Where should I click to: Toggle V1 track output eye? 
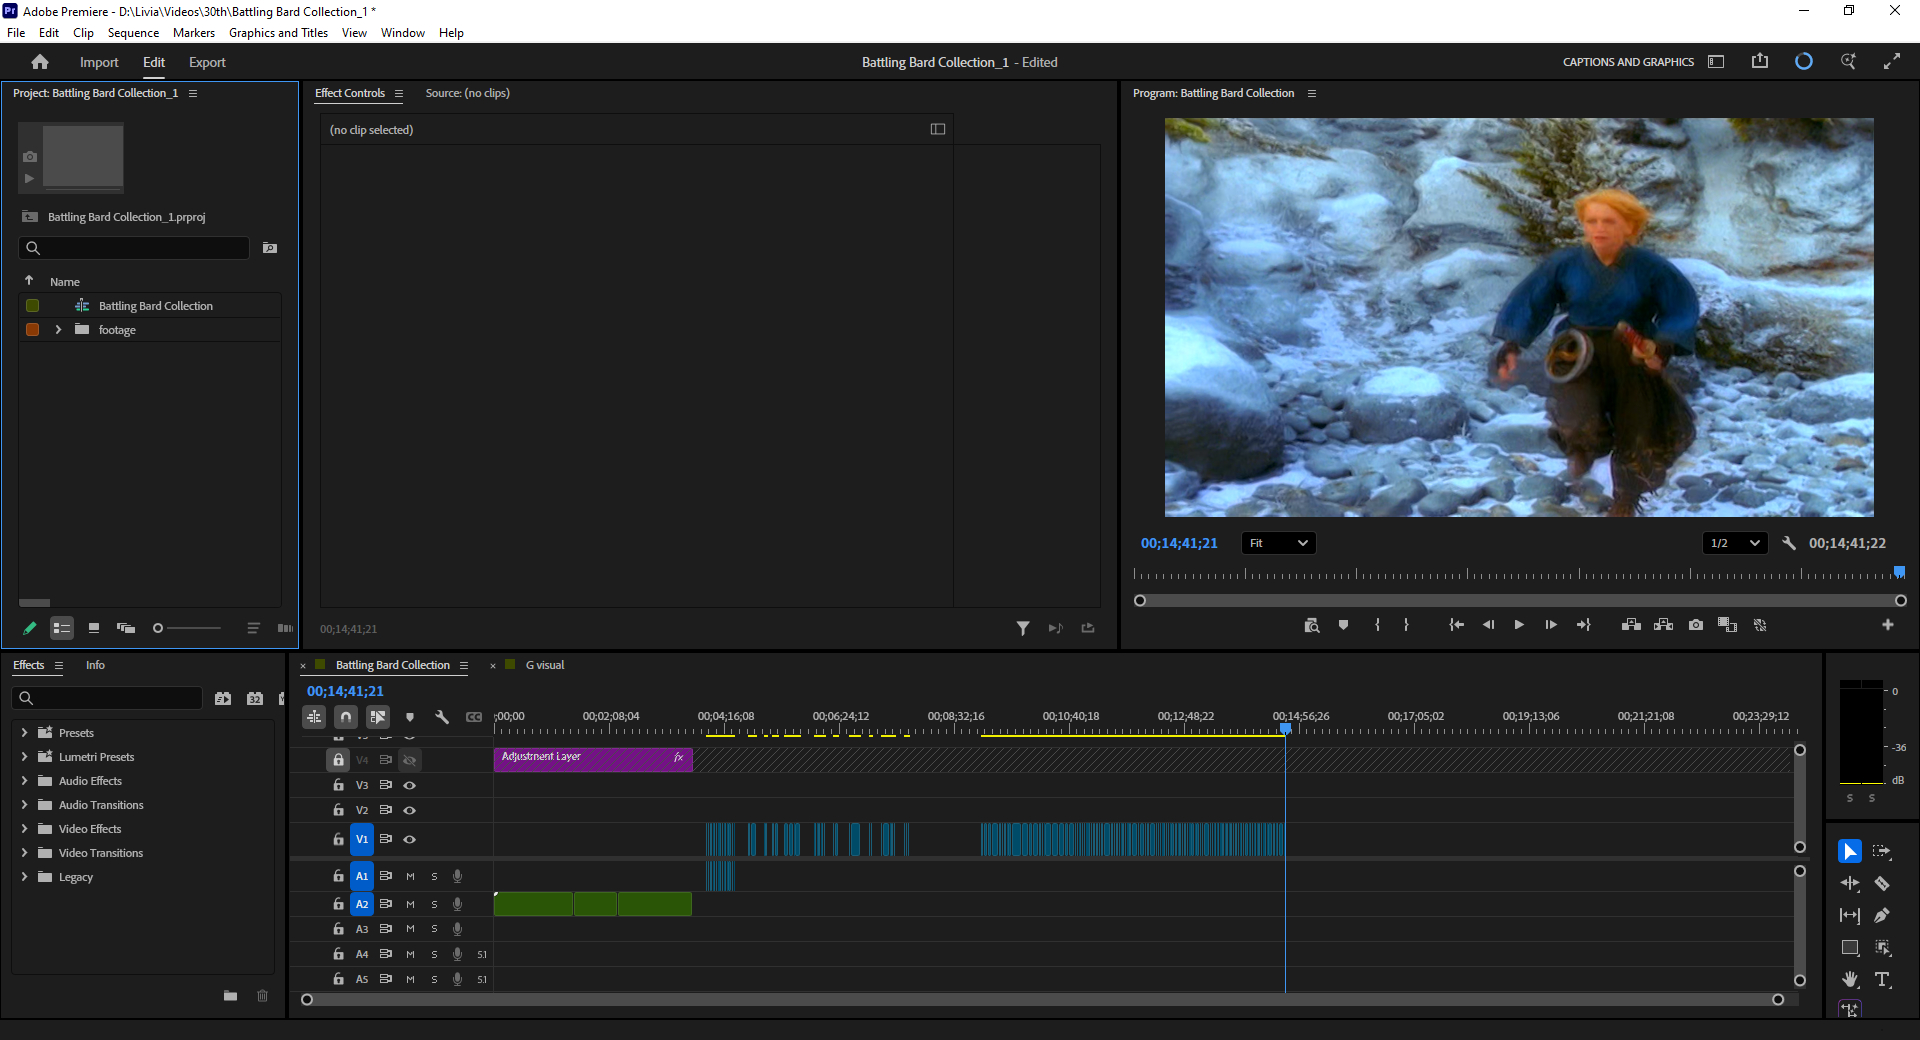409,840
